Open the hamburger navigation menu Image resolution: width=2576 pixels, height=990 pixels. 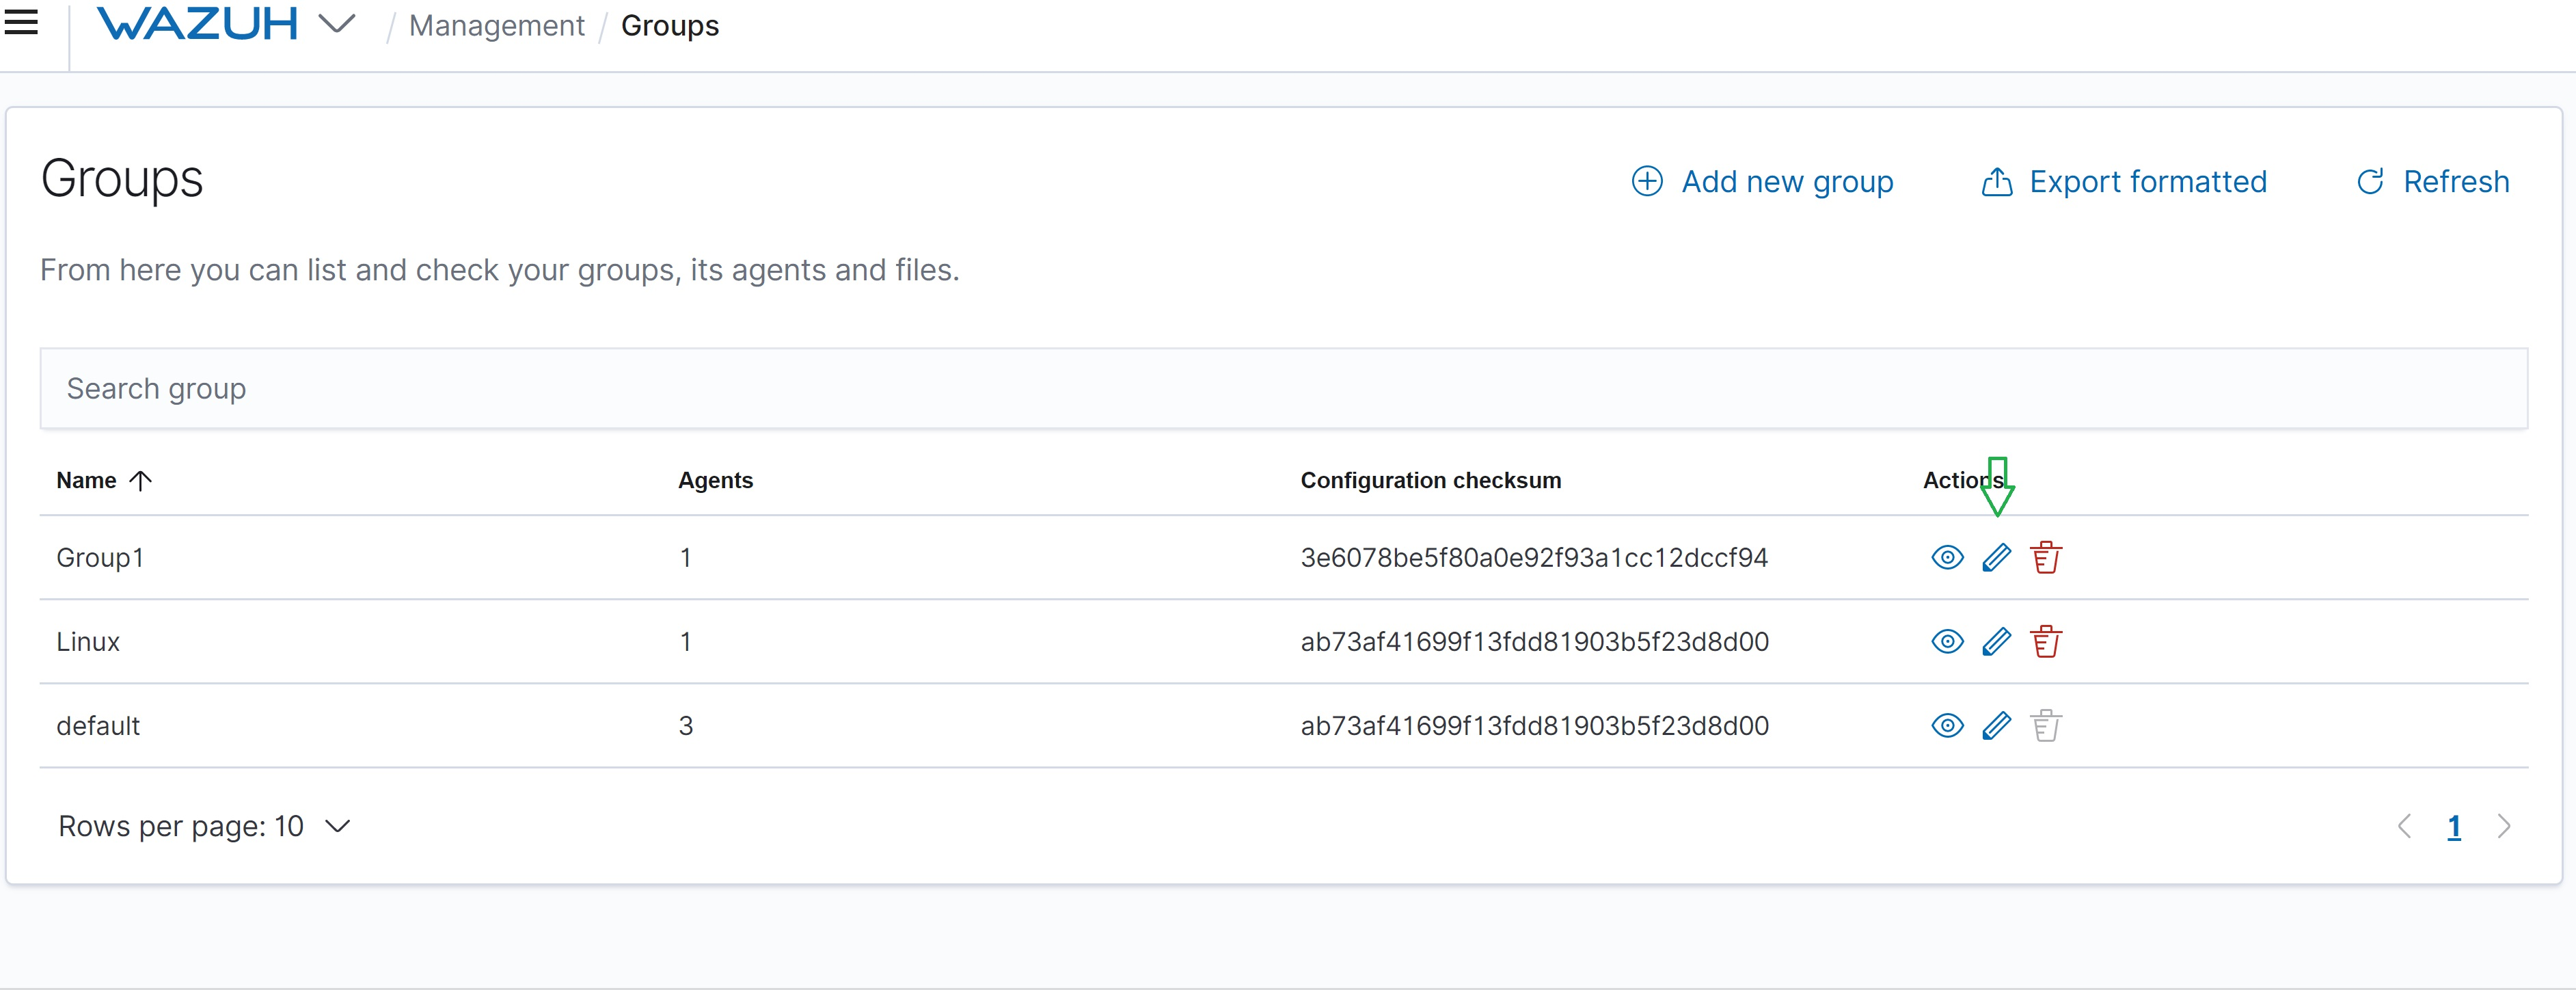click(x=21, y=23)
